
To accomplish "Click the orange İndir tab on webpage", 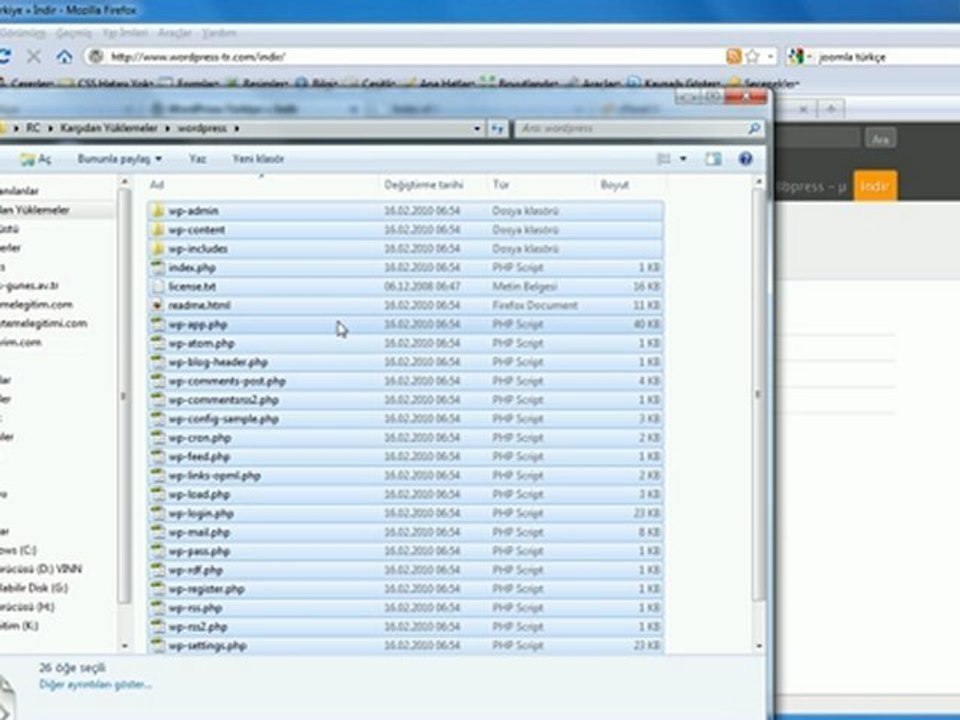I will click(x=875, y=186).
